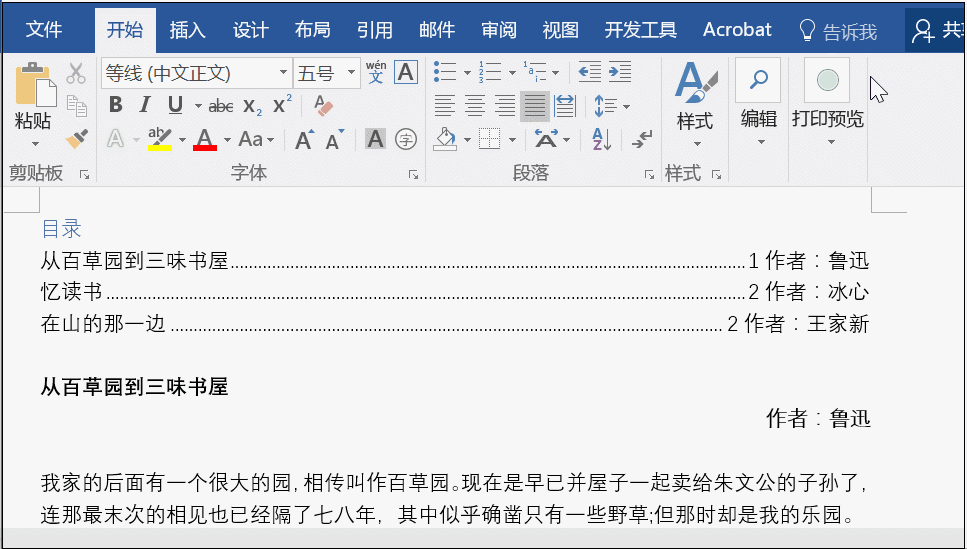Image resolution: width=967 pixels, height=549 pixels.
Task: Click the Sort A-Z icon
Action: (x=601, y=139)
